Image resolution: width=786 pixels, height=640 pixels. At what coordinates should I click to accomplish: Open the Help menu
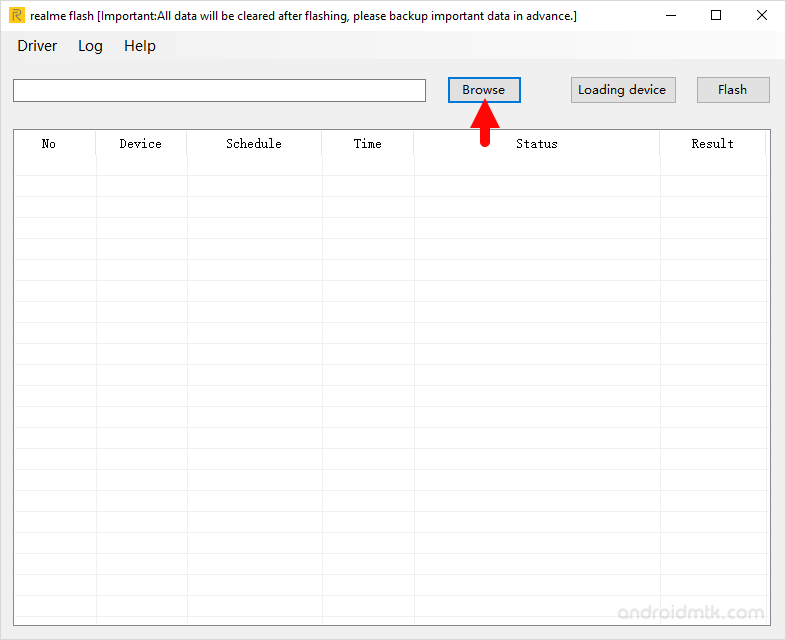pyautogui.click(x=140, y=46)
